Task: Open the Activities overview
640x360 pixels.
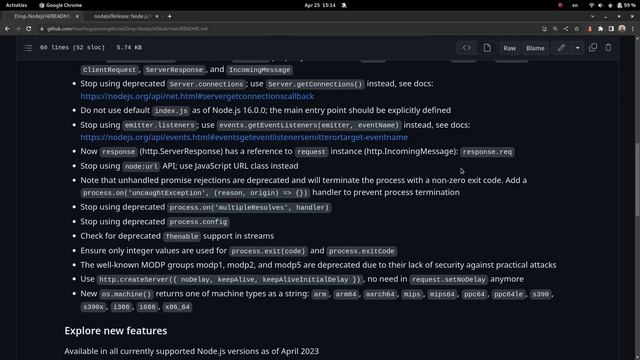Action: click(16, 5)
